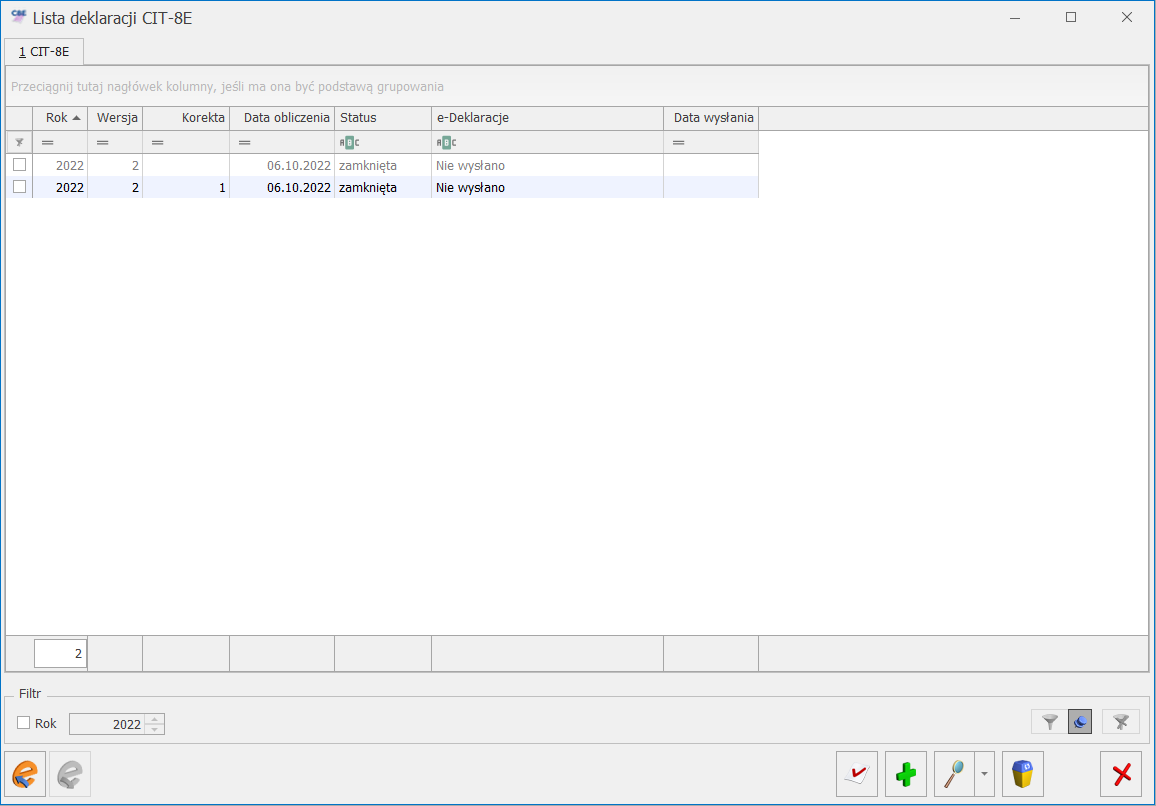Viewport: 1156px width, 806px height.
Task: Select second row's 'Nie wysłano' cell
Action: (547, 187)
